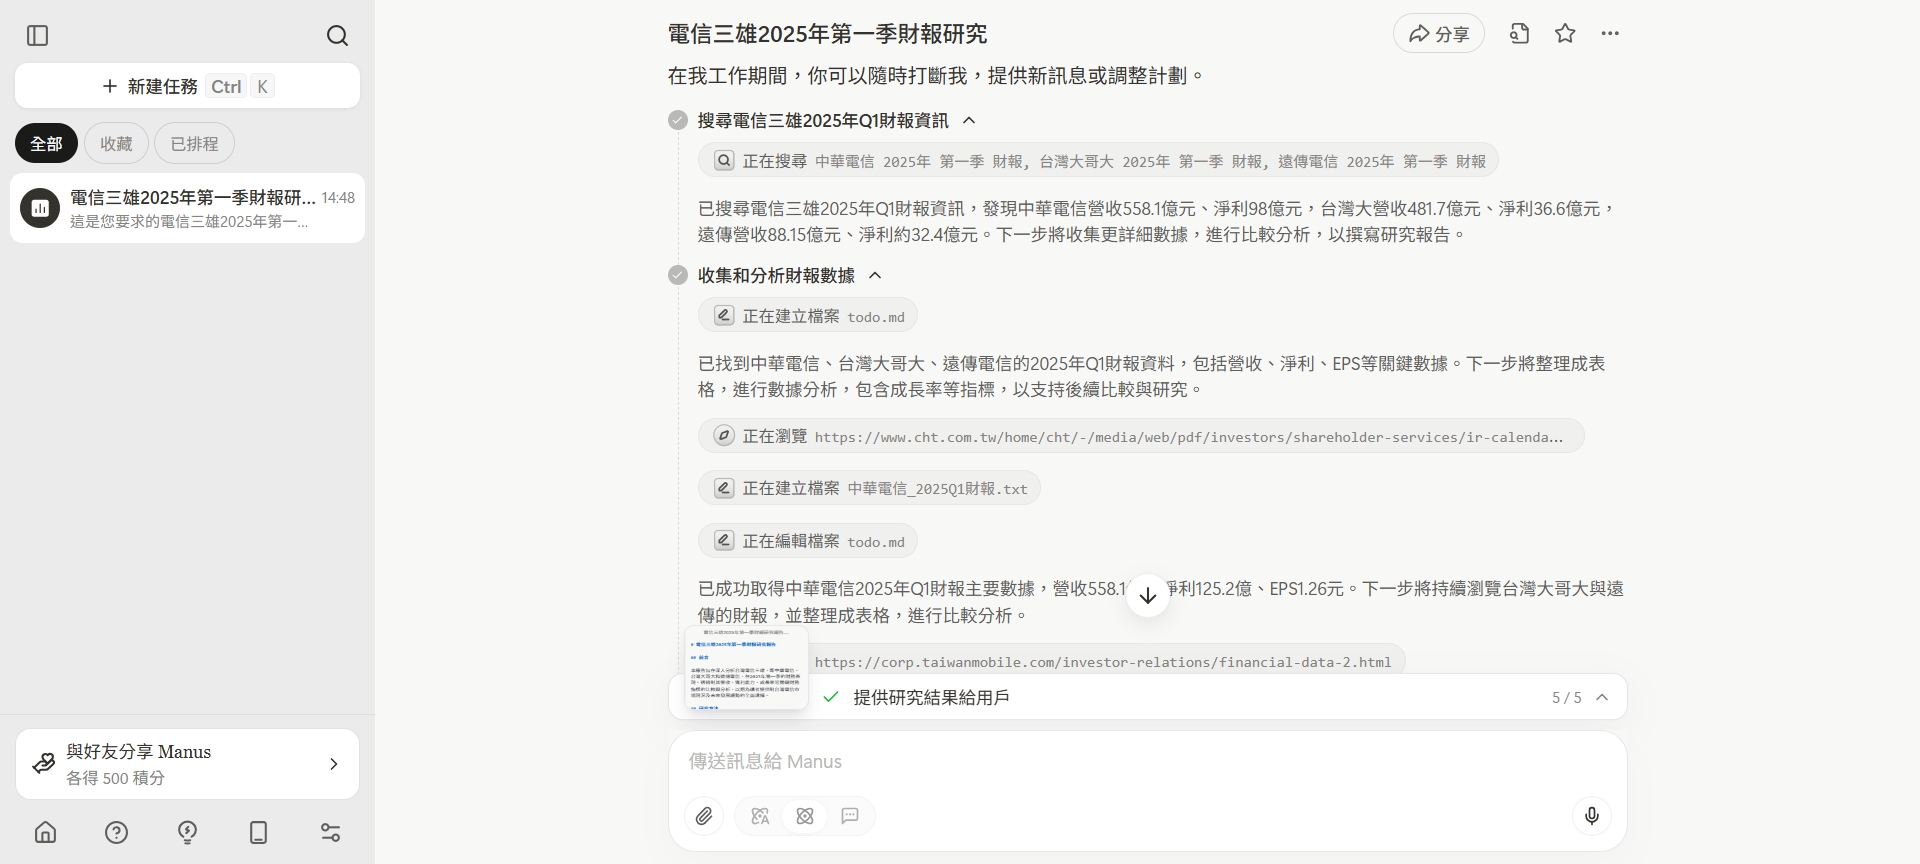Open the three-dot more options menu

(1610, 34)
